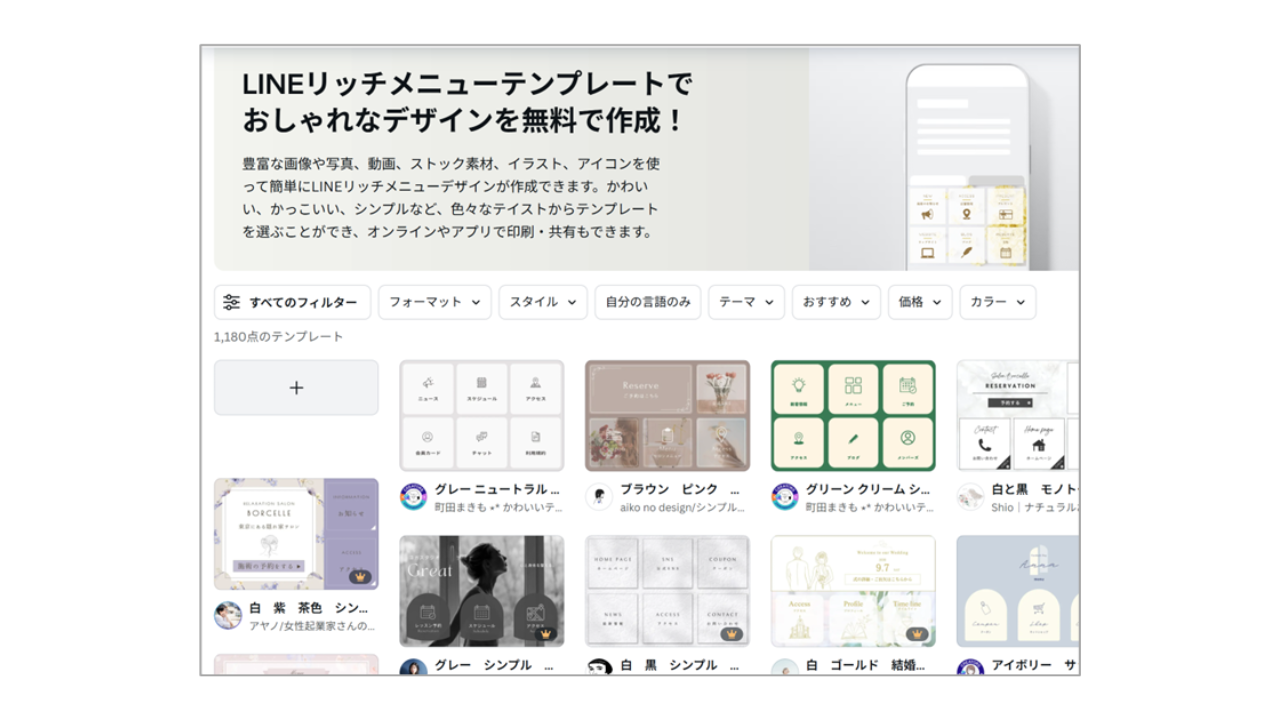The image size is (1280, 720).
Task: Click crown icon on white gold wedding template
Action: [x=917, y=633]
